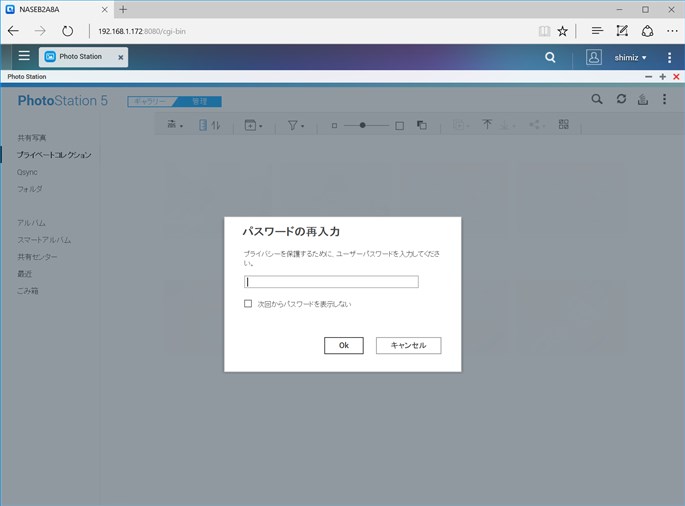Open the Photo Station vertical dots menu
This screenshot has height=506, width=685.
pos(664,99)
